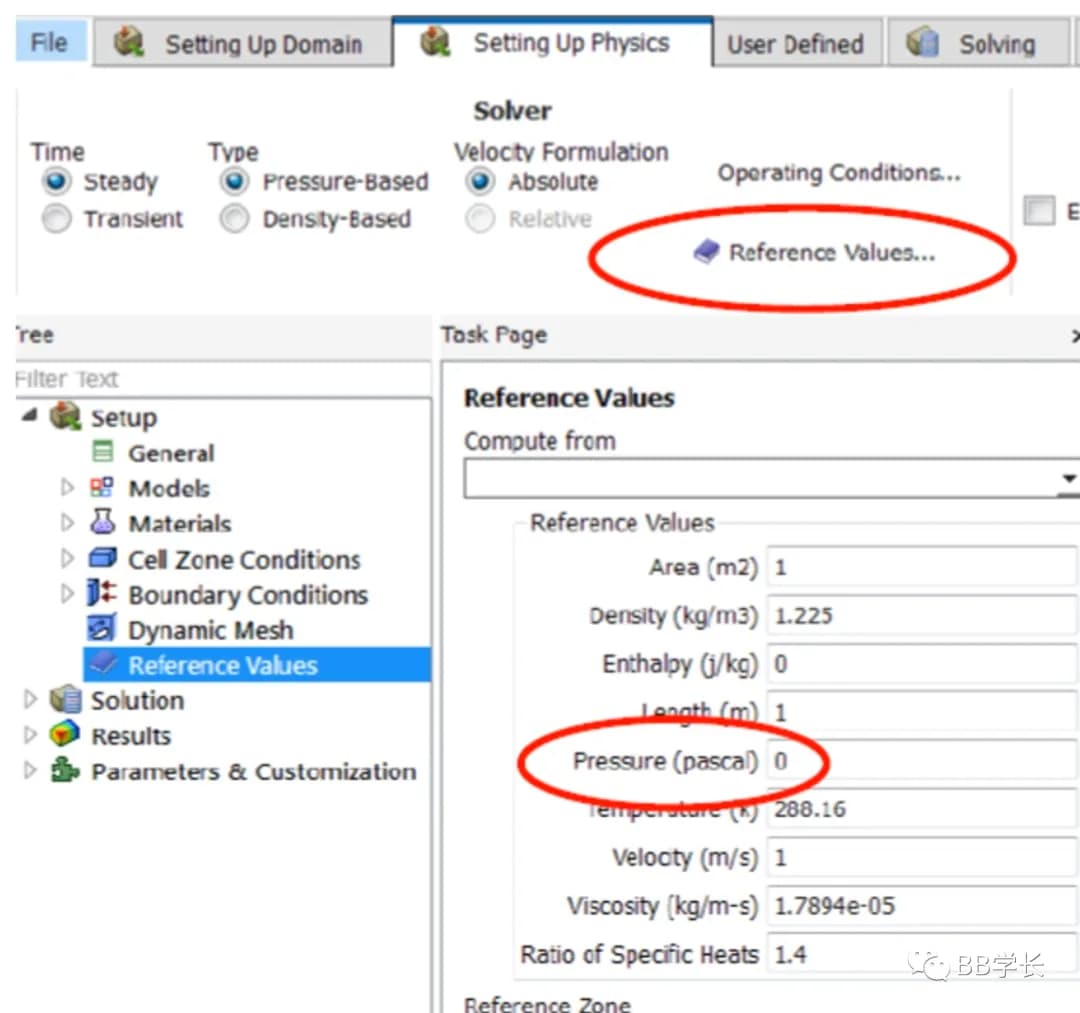Click the Cell Zone Conditions icon
The height and width of the screenshot is (1013, 1080).
click(102, 559)
